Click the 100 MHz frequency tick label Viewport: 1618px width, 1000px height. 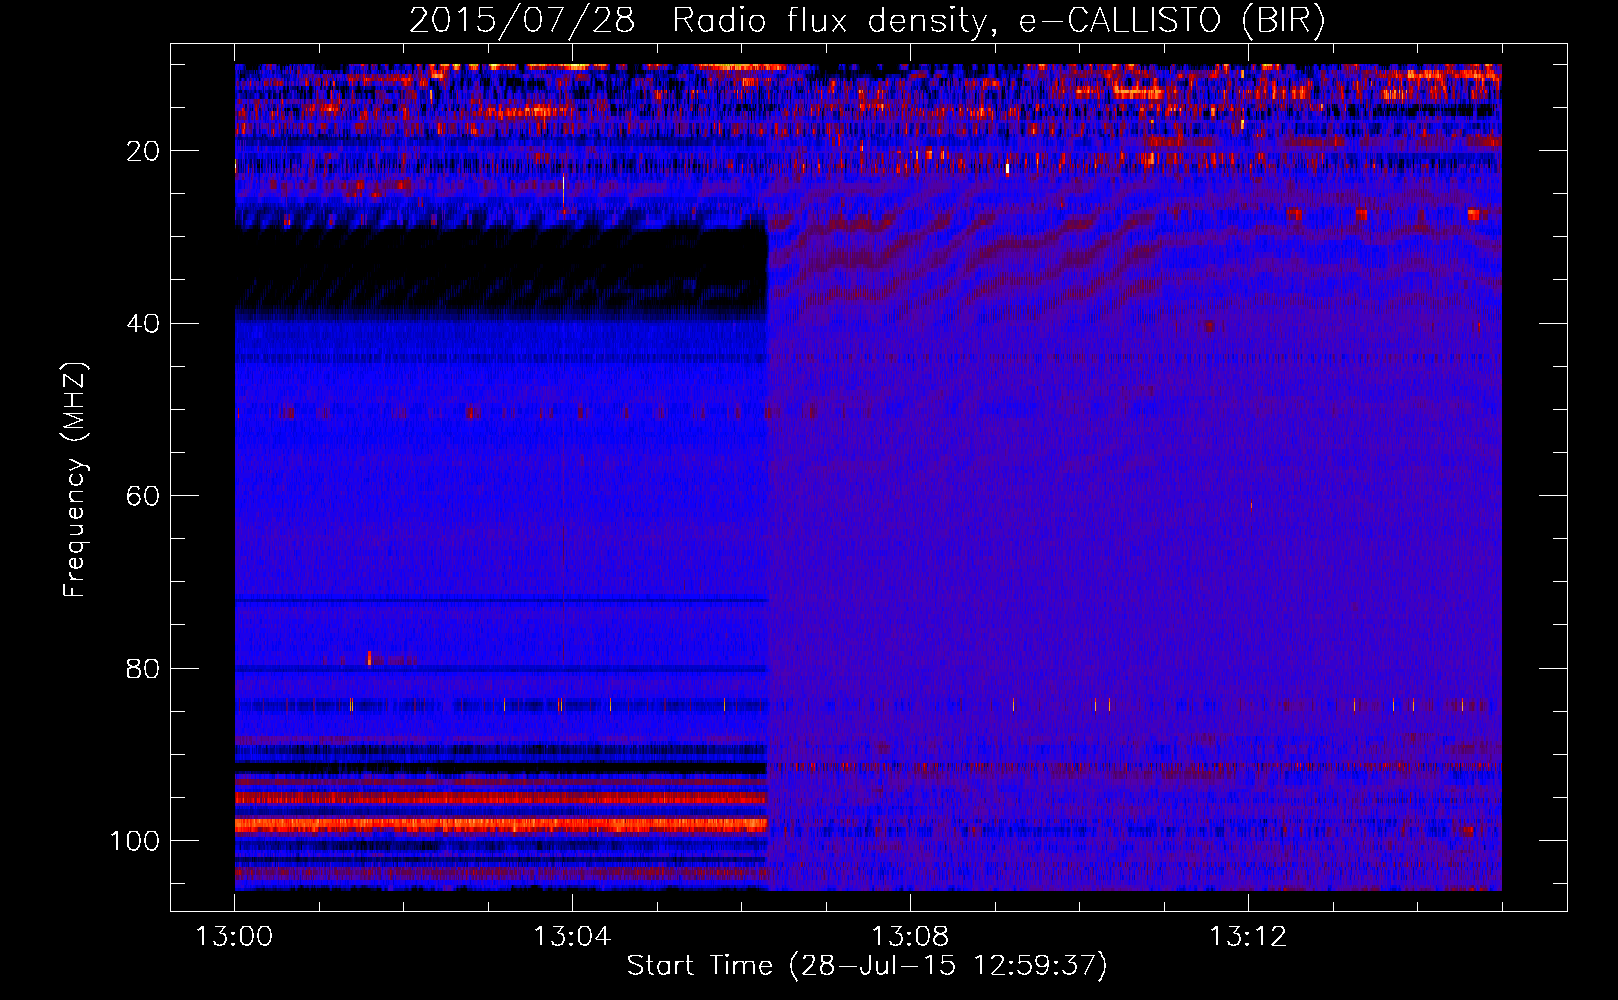pos(136,841)
